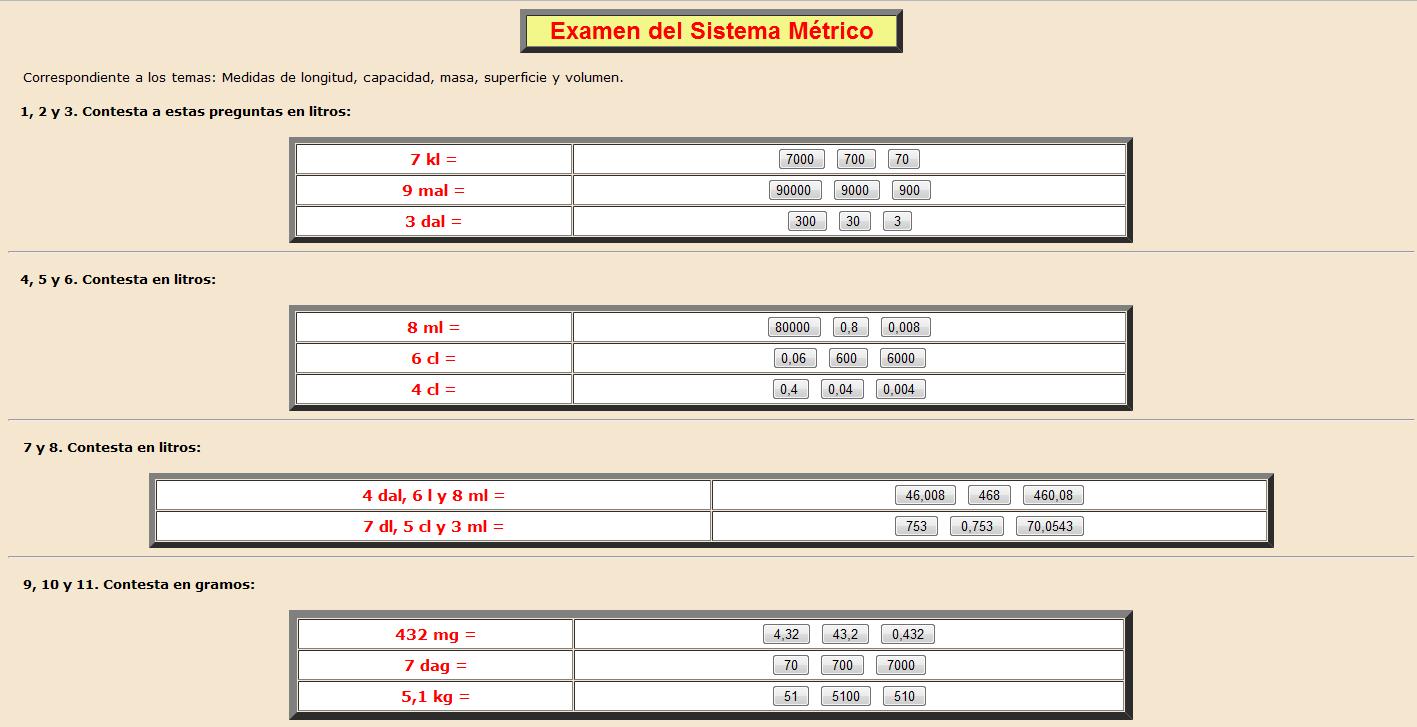Click the heading '1, 2 y 3. Contesta a estas preguntas en litros'
The height and width of the screenshot is (727, 1417).
point(186,112)
